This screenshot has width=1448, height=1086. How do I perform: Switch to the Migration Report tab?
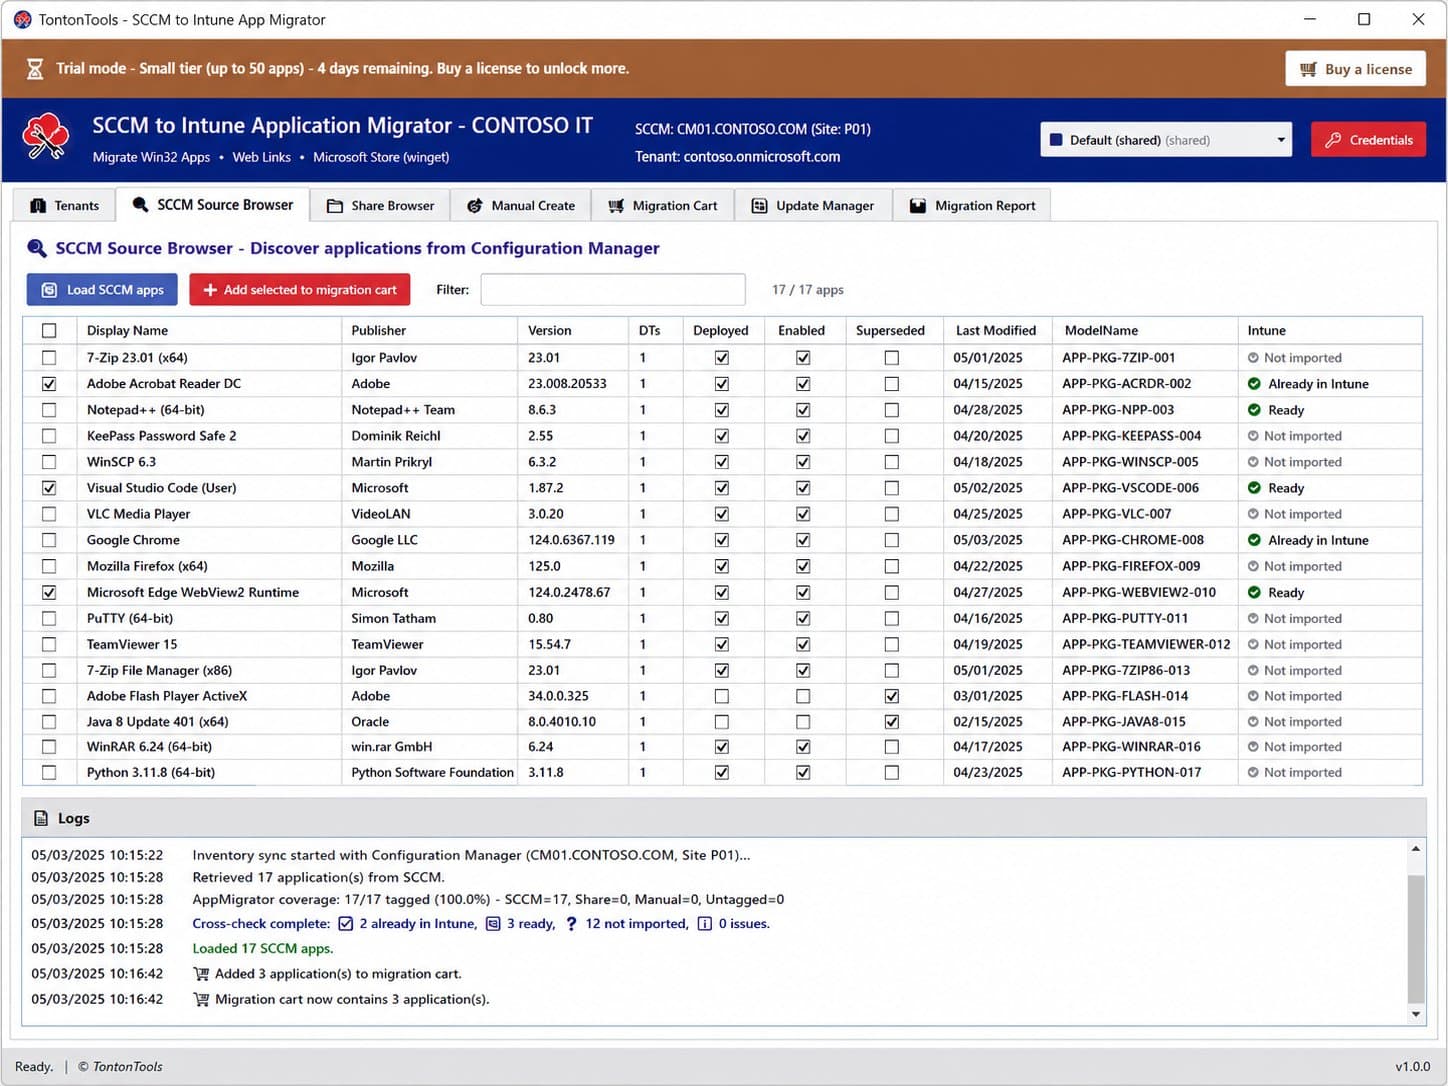tap(972, 206)
